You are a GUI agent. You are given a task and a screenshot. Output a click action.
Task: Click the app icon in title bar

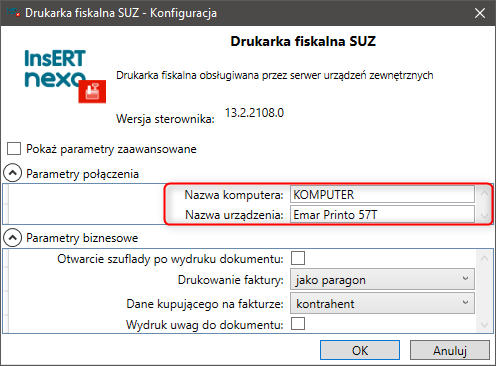point(13,13)
